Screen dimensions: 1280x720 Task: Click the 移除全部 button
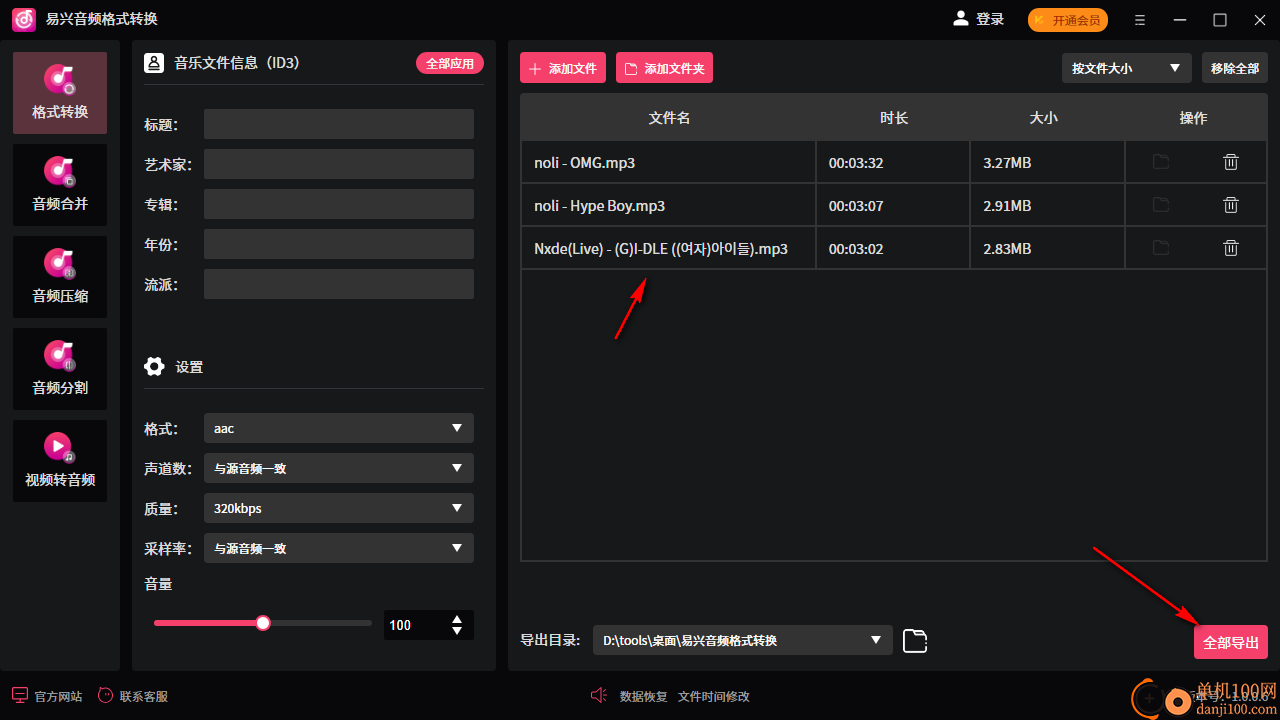(1235, 68)
